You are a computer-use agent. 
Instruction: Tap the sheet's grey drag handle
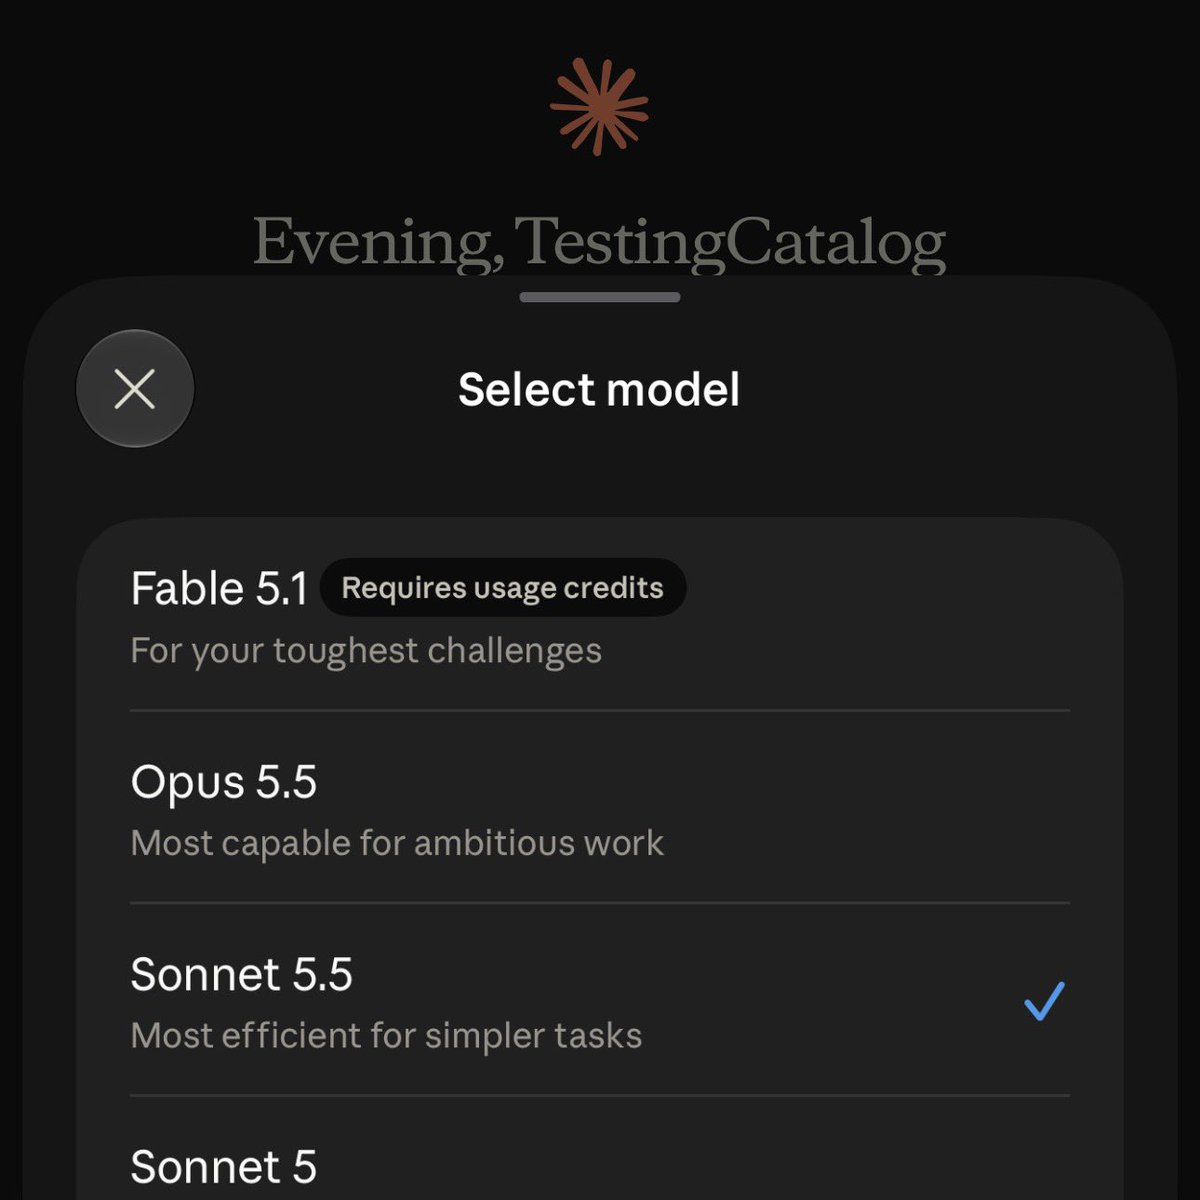600,297
